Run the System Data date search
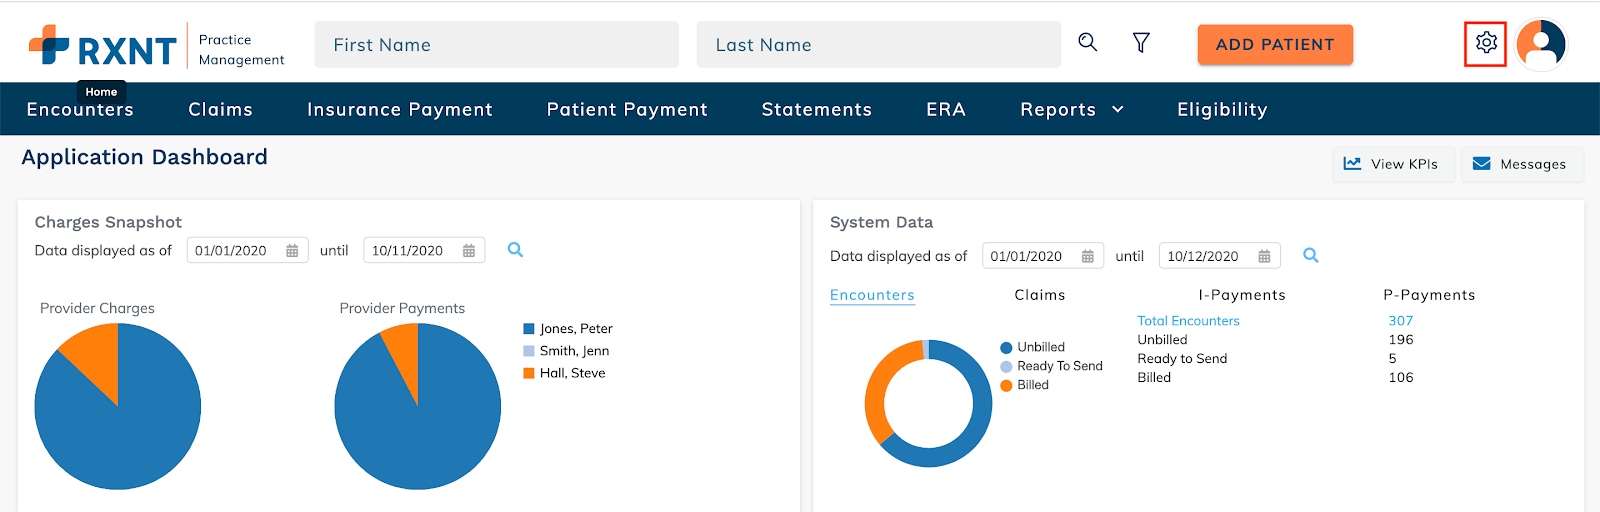1600x512 pixels. (1310, 256)
